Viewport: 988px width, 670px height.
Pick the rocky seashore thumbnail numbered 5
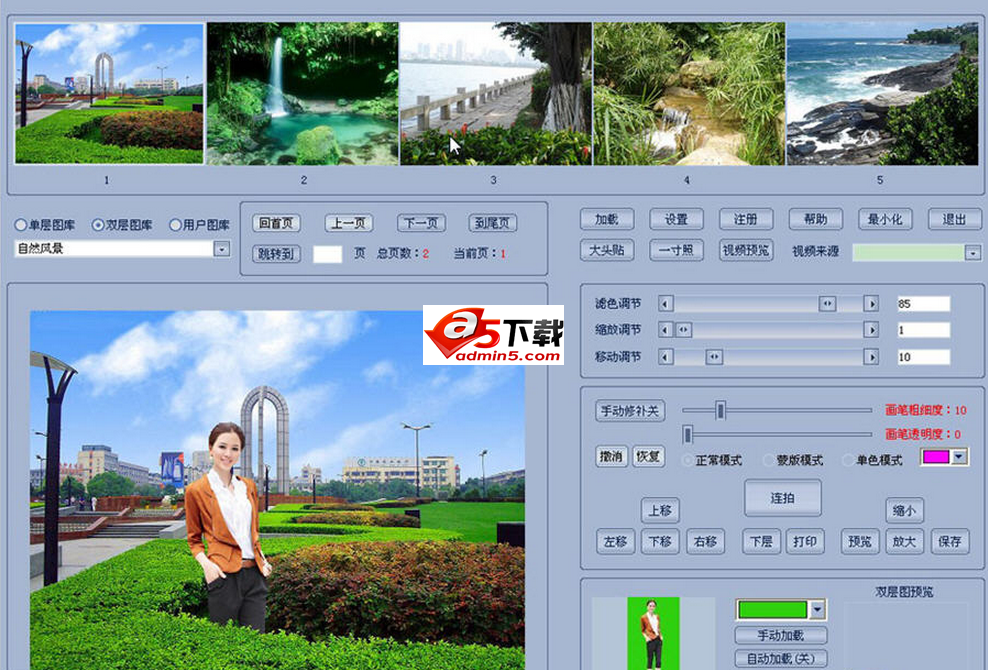click(881, 94)
